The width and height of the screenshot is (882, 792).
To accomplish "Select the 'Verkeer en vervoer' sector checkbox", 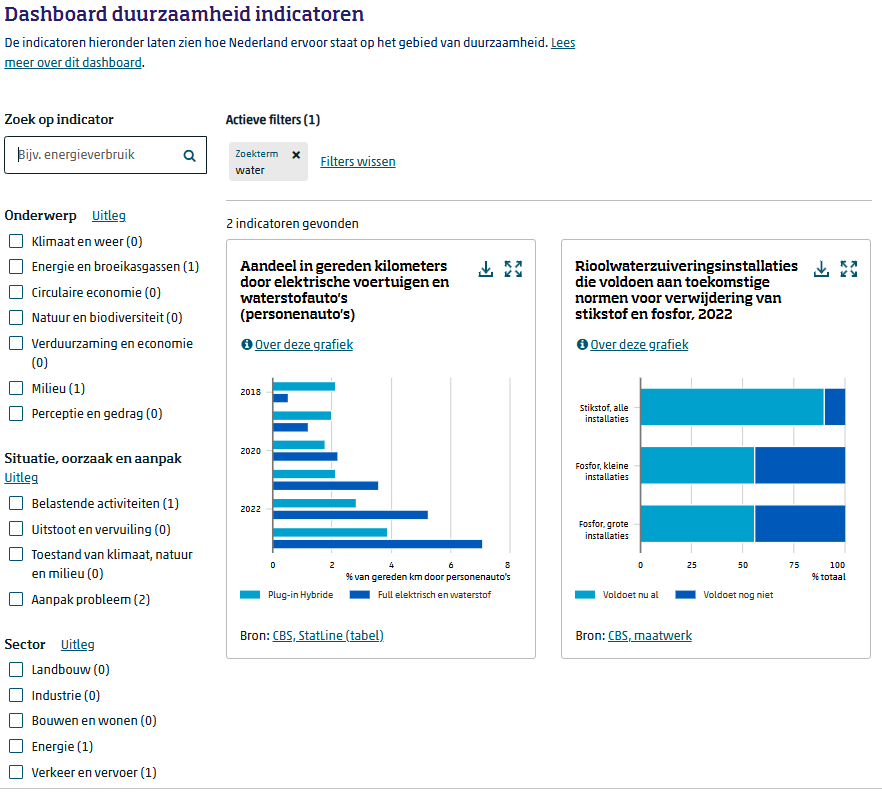I will pyautogui.click(x=16, y=772).
